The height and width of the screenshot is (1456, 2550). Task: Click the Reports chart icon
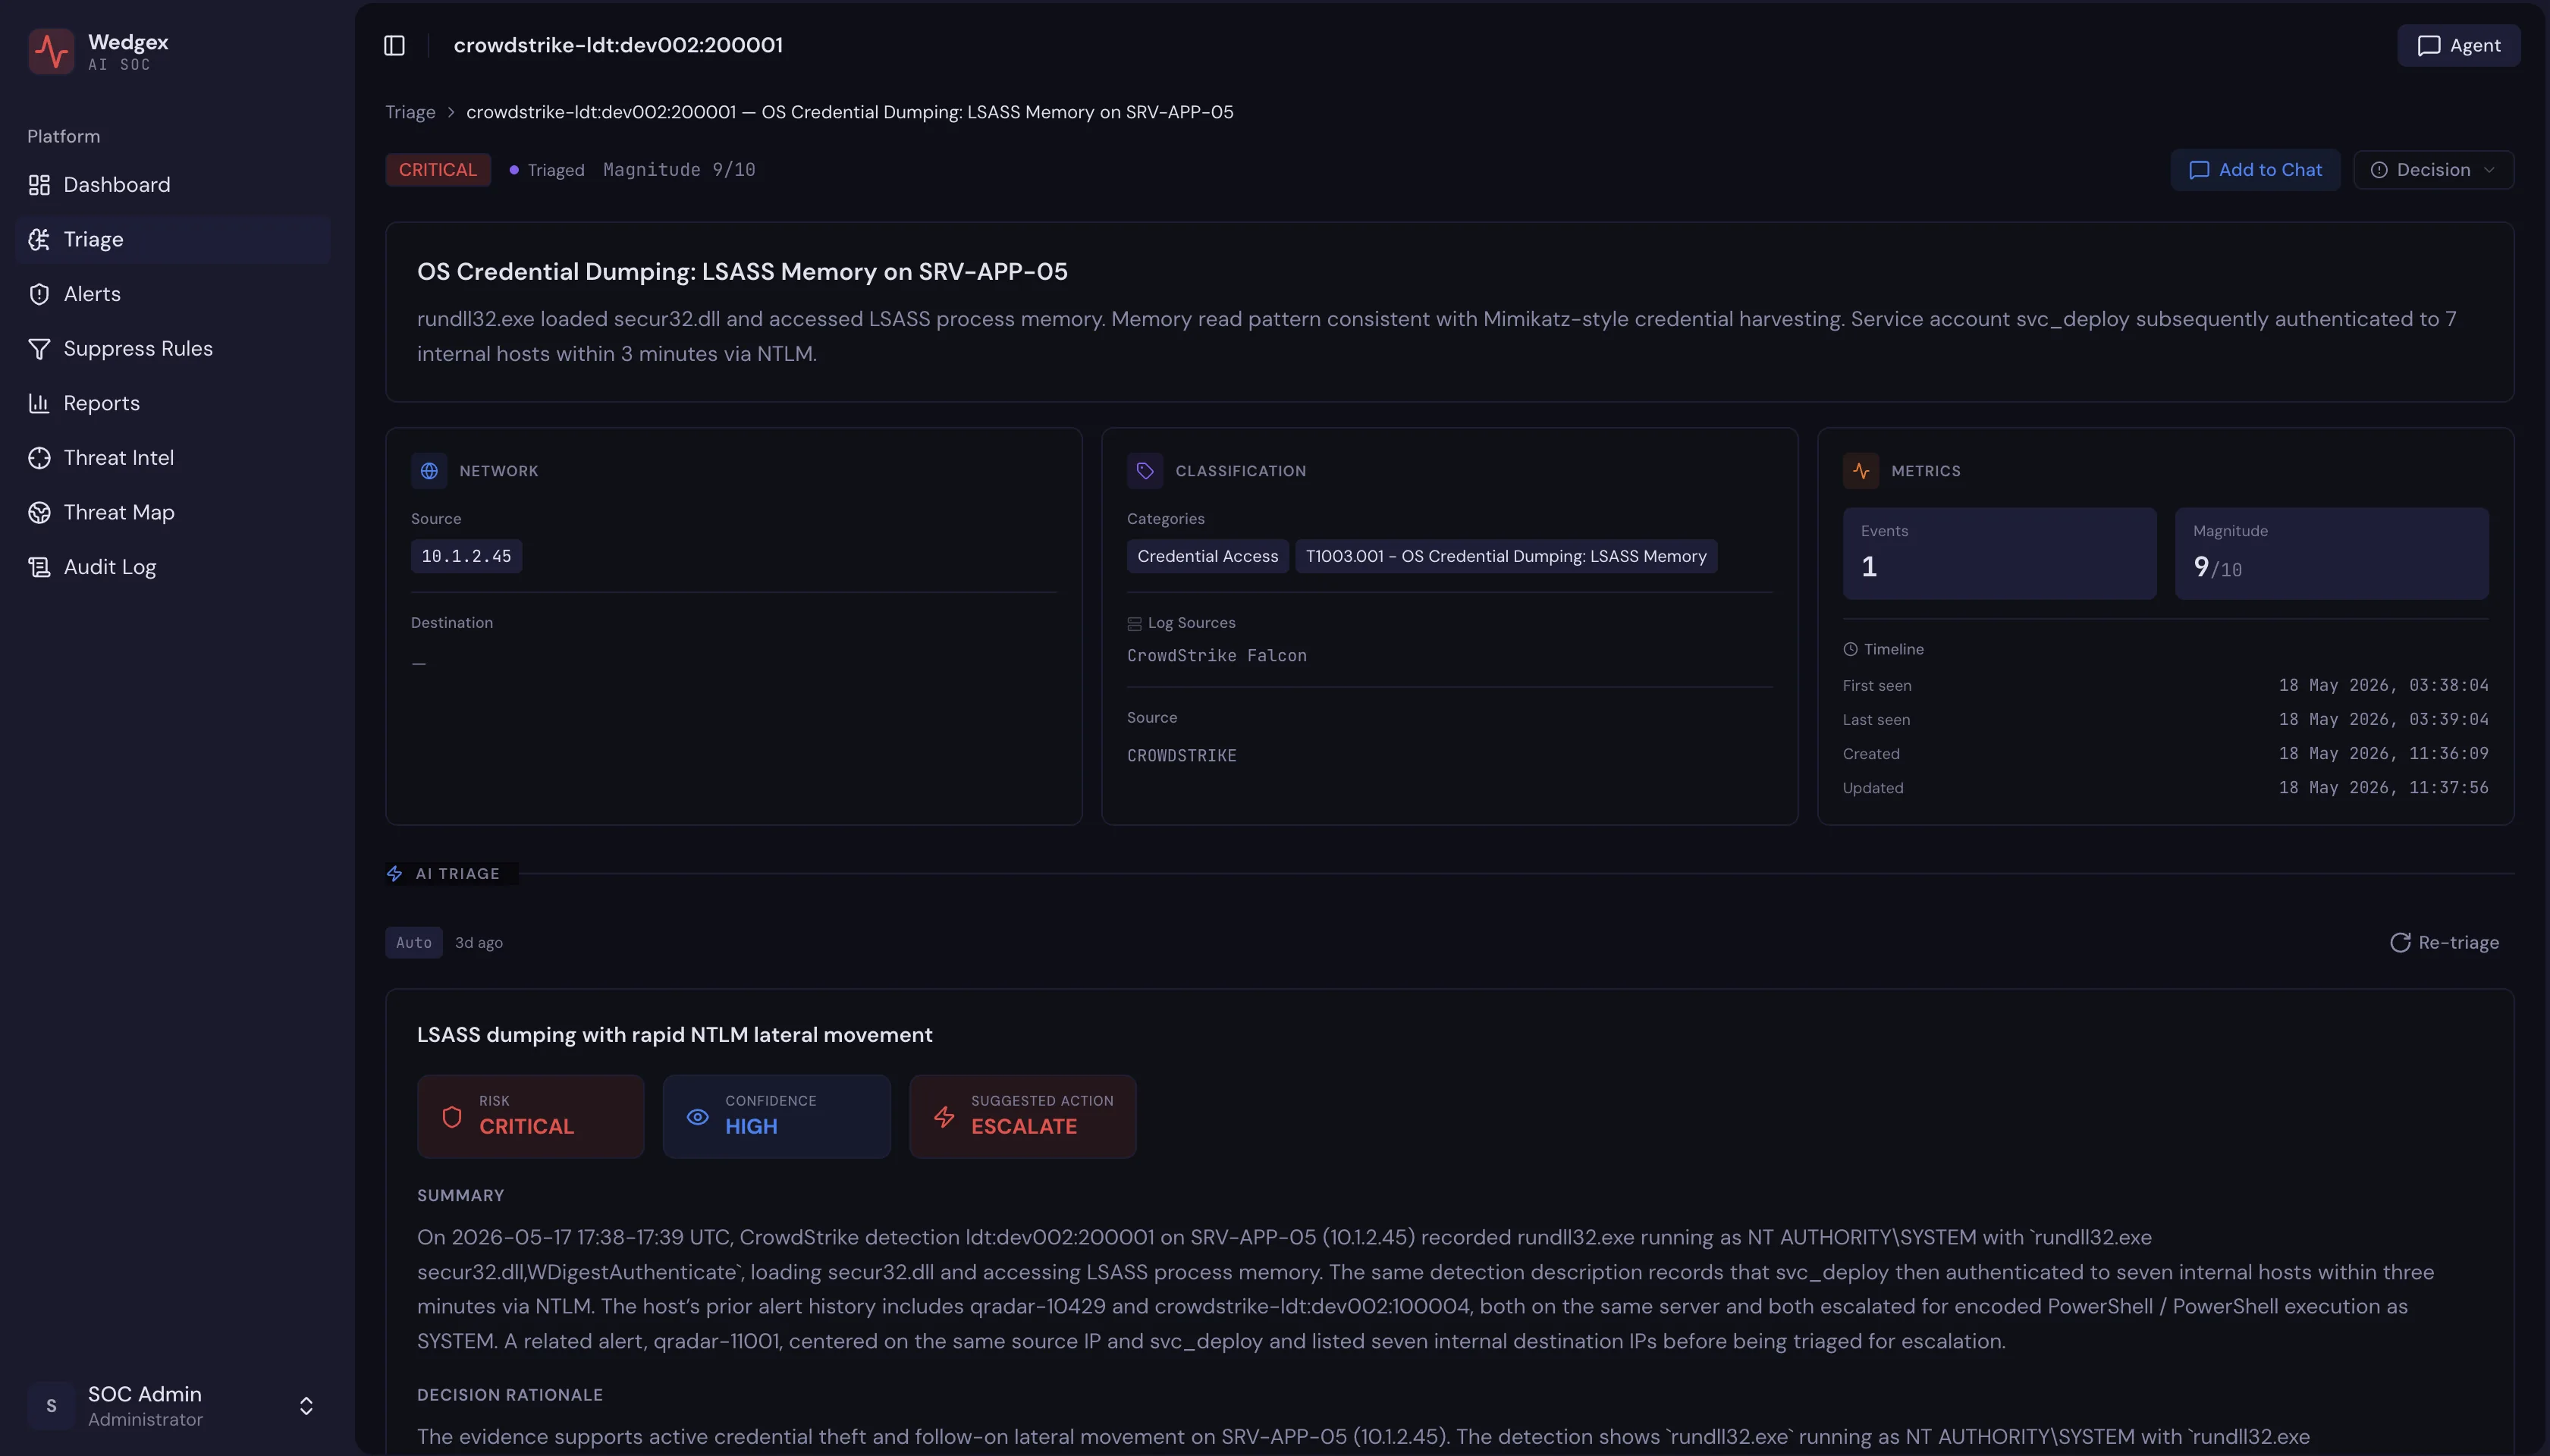pos(39,403)
